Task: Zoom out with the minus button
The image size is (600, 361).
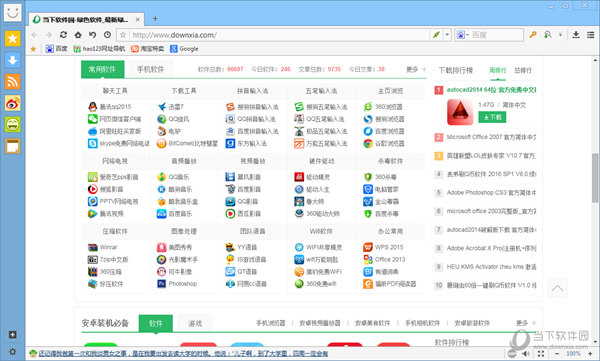Action: coord(557,354)
